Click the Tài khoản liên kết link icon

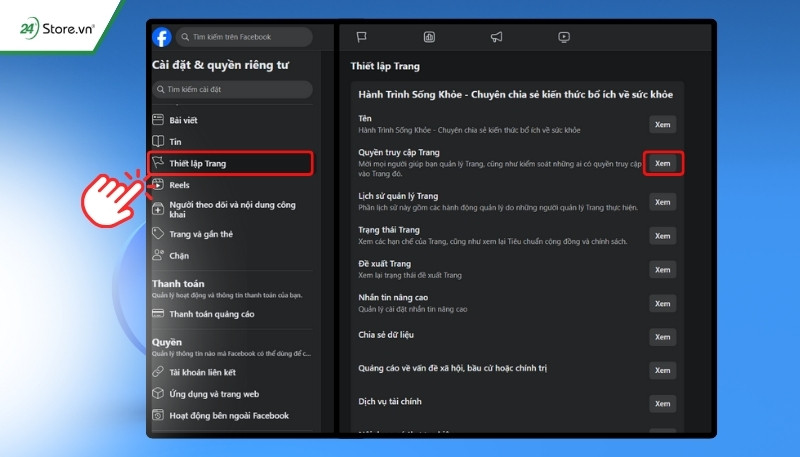[158, 372]
